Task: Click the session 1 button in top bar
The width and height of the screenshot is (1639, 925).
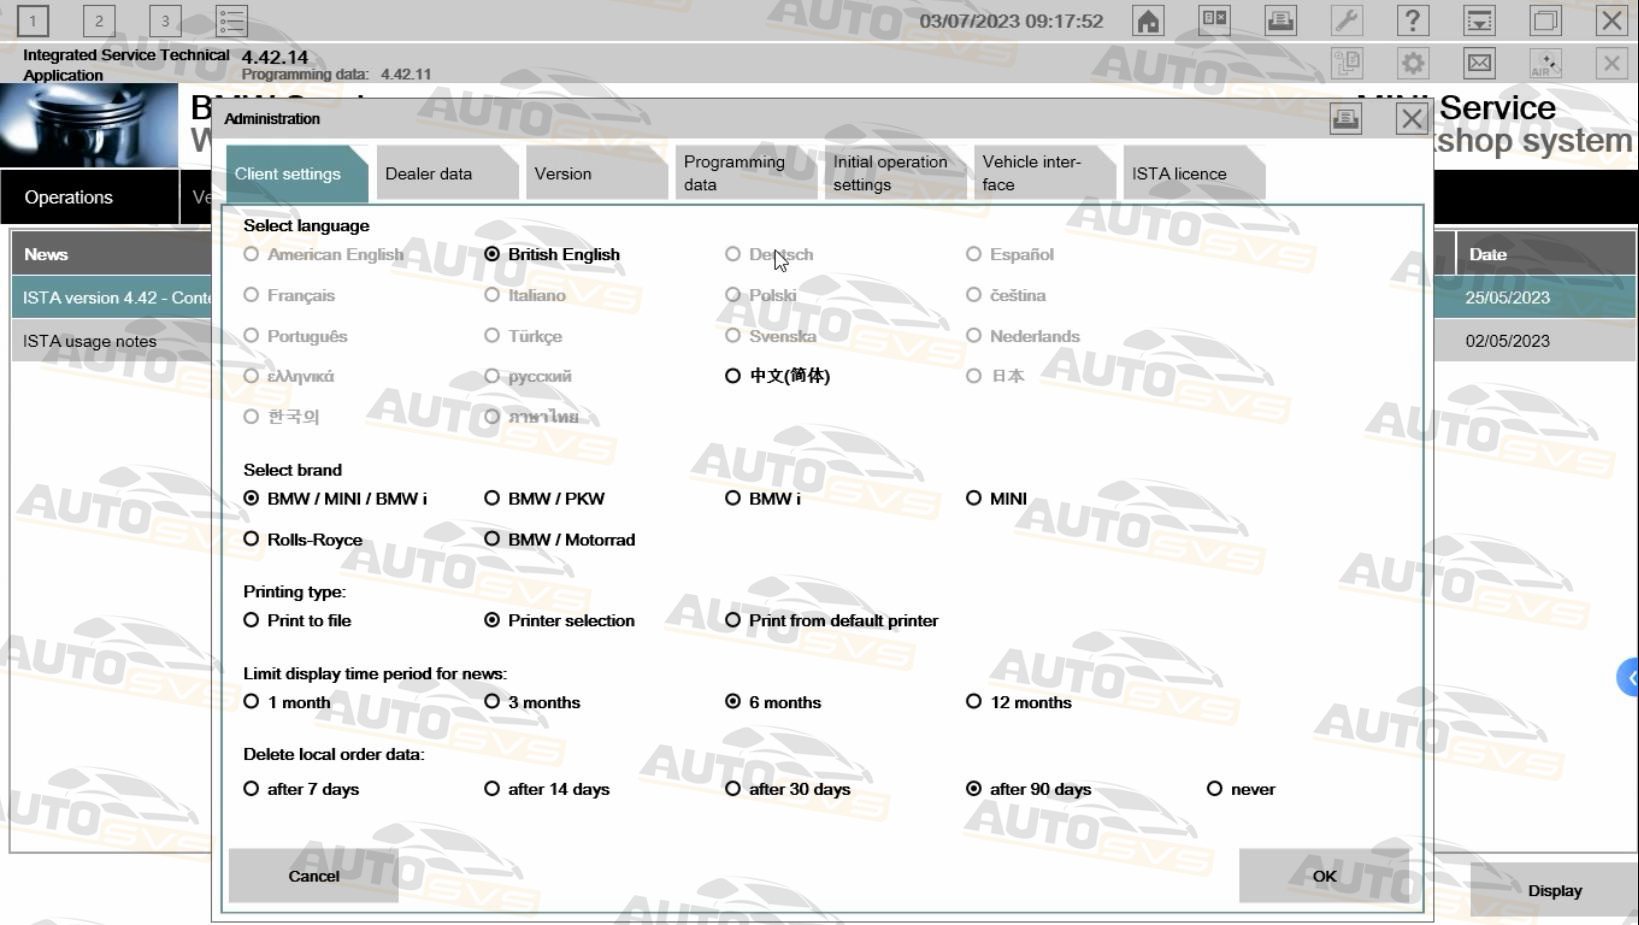Action: 32,20
